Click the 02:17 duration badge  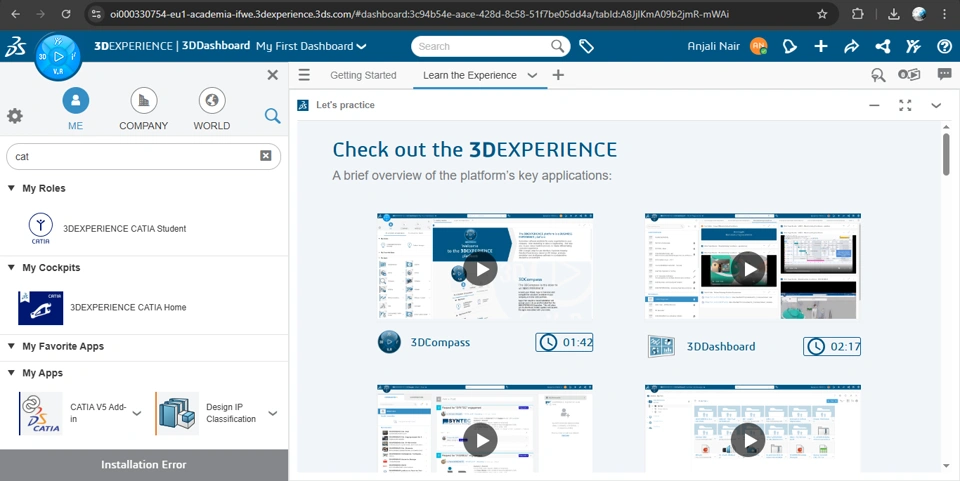pyautogui.click(x=832, y=346)
